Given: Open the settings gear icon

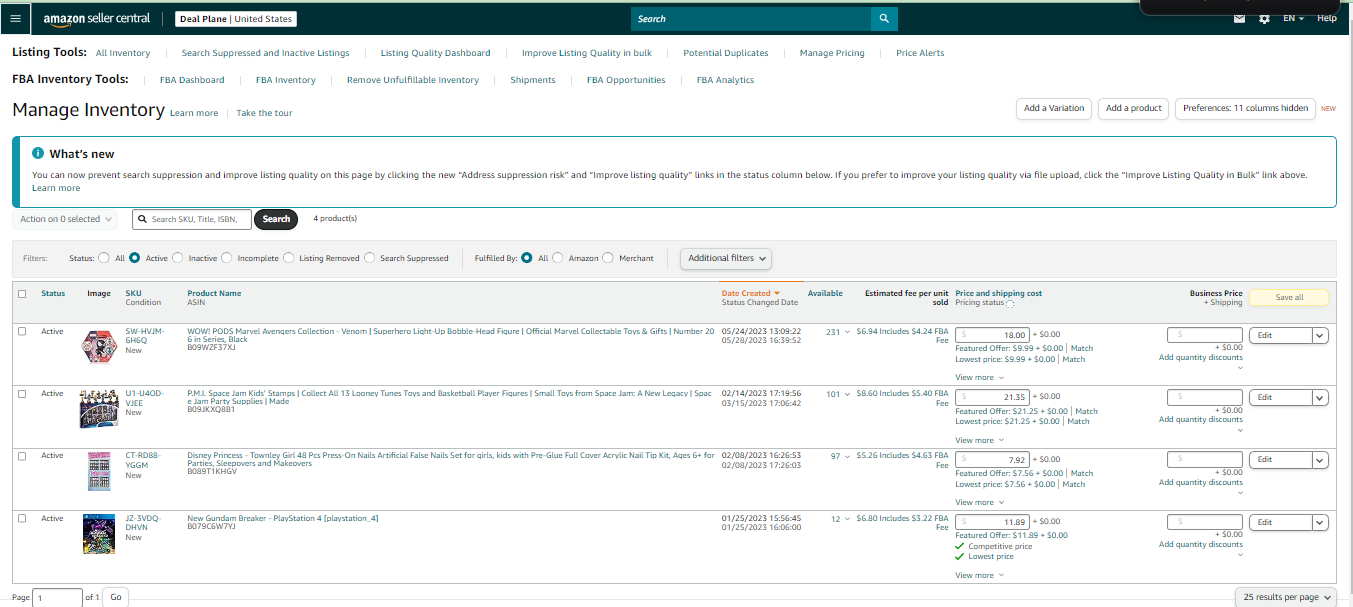Looking at the screenshot, I should [x=1264, y=19].
